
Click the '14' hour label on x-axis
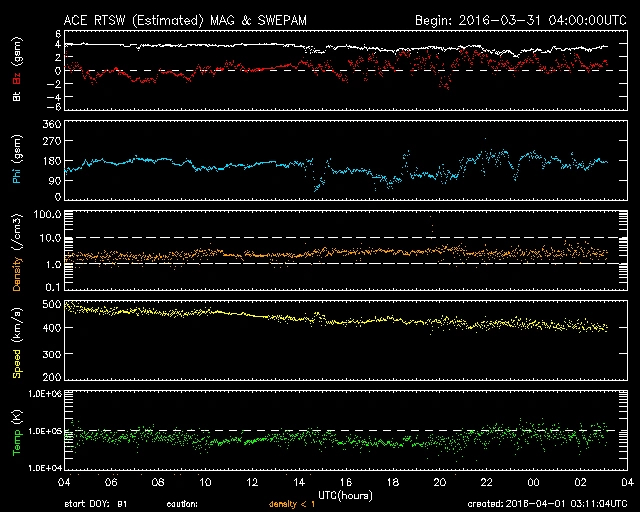(299, 483)
